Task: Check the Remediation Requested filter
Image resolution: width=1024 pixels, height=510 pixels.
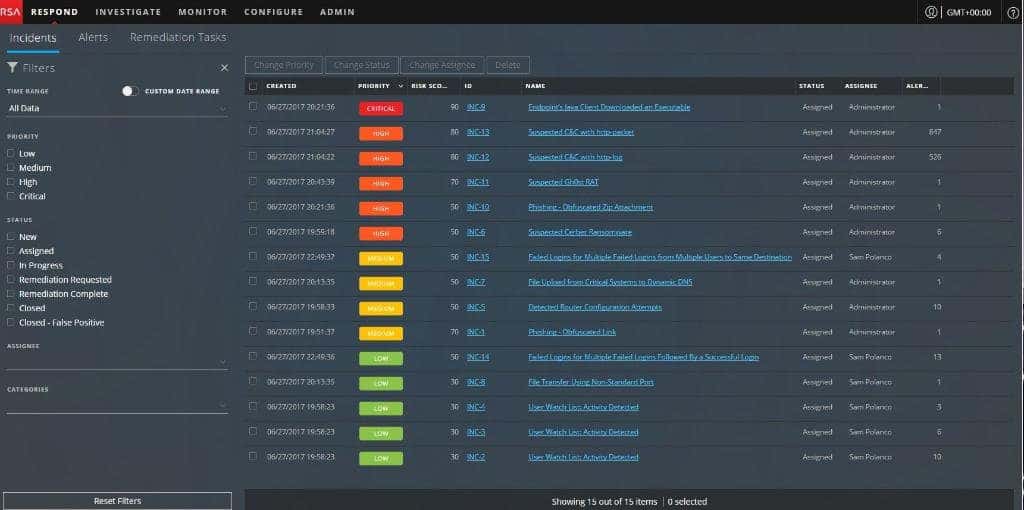Action: tap(10, 279)
